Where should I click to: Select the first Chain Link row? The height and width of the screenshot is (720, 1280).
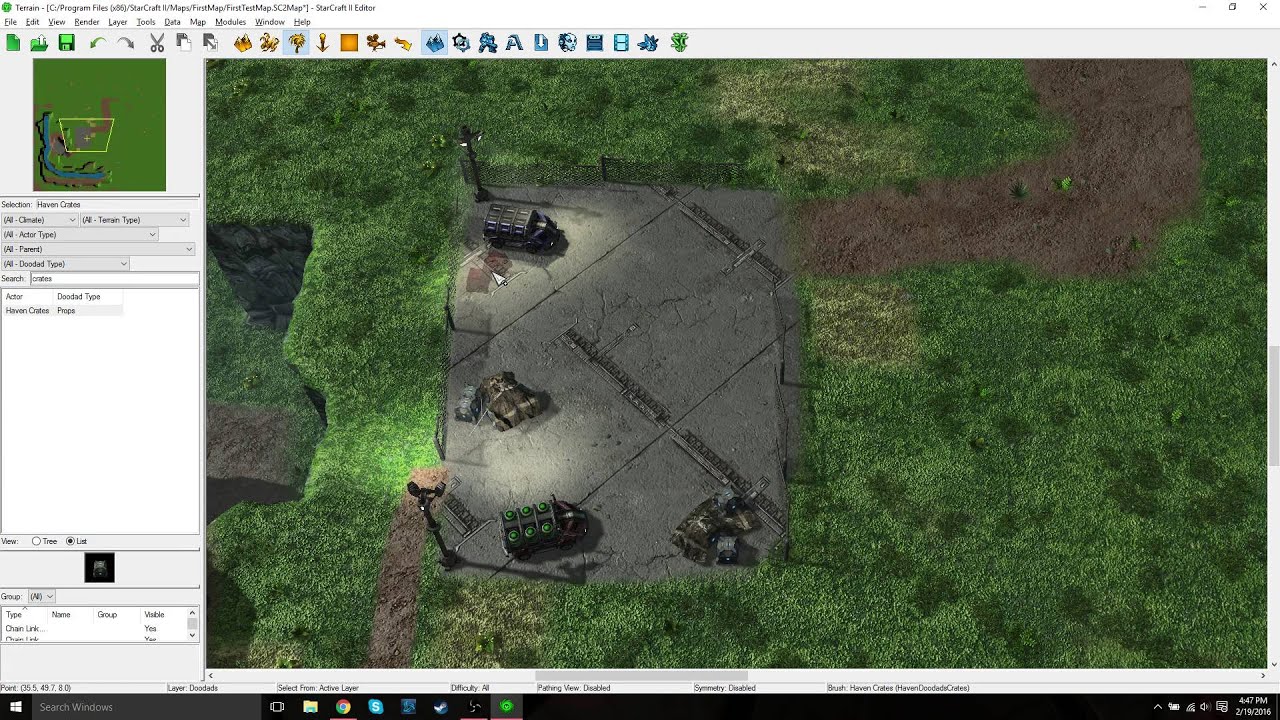click(93, 629)
